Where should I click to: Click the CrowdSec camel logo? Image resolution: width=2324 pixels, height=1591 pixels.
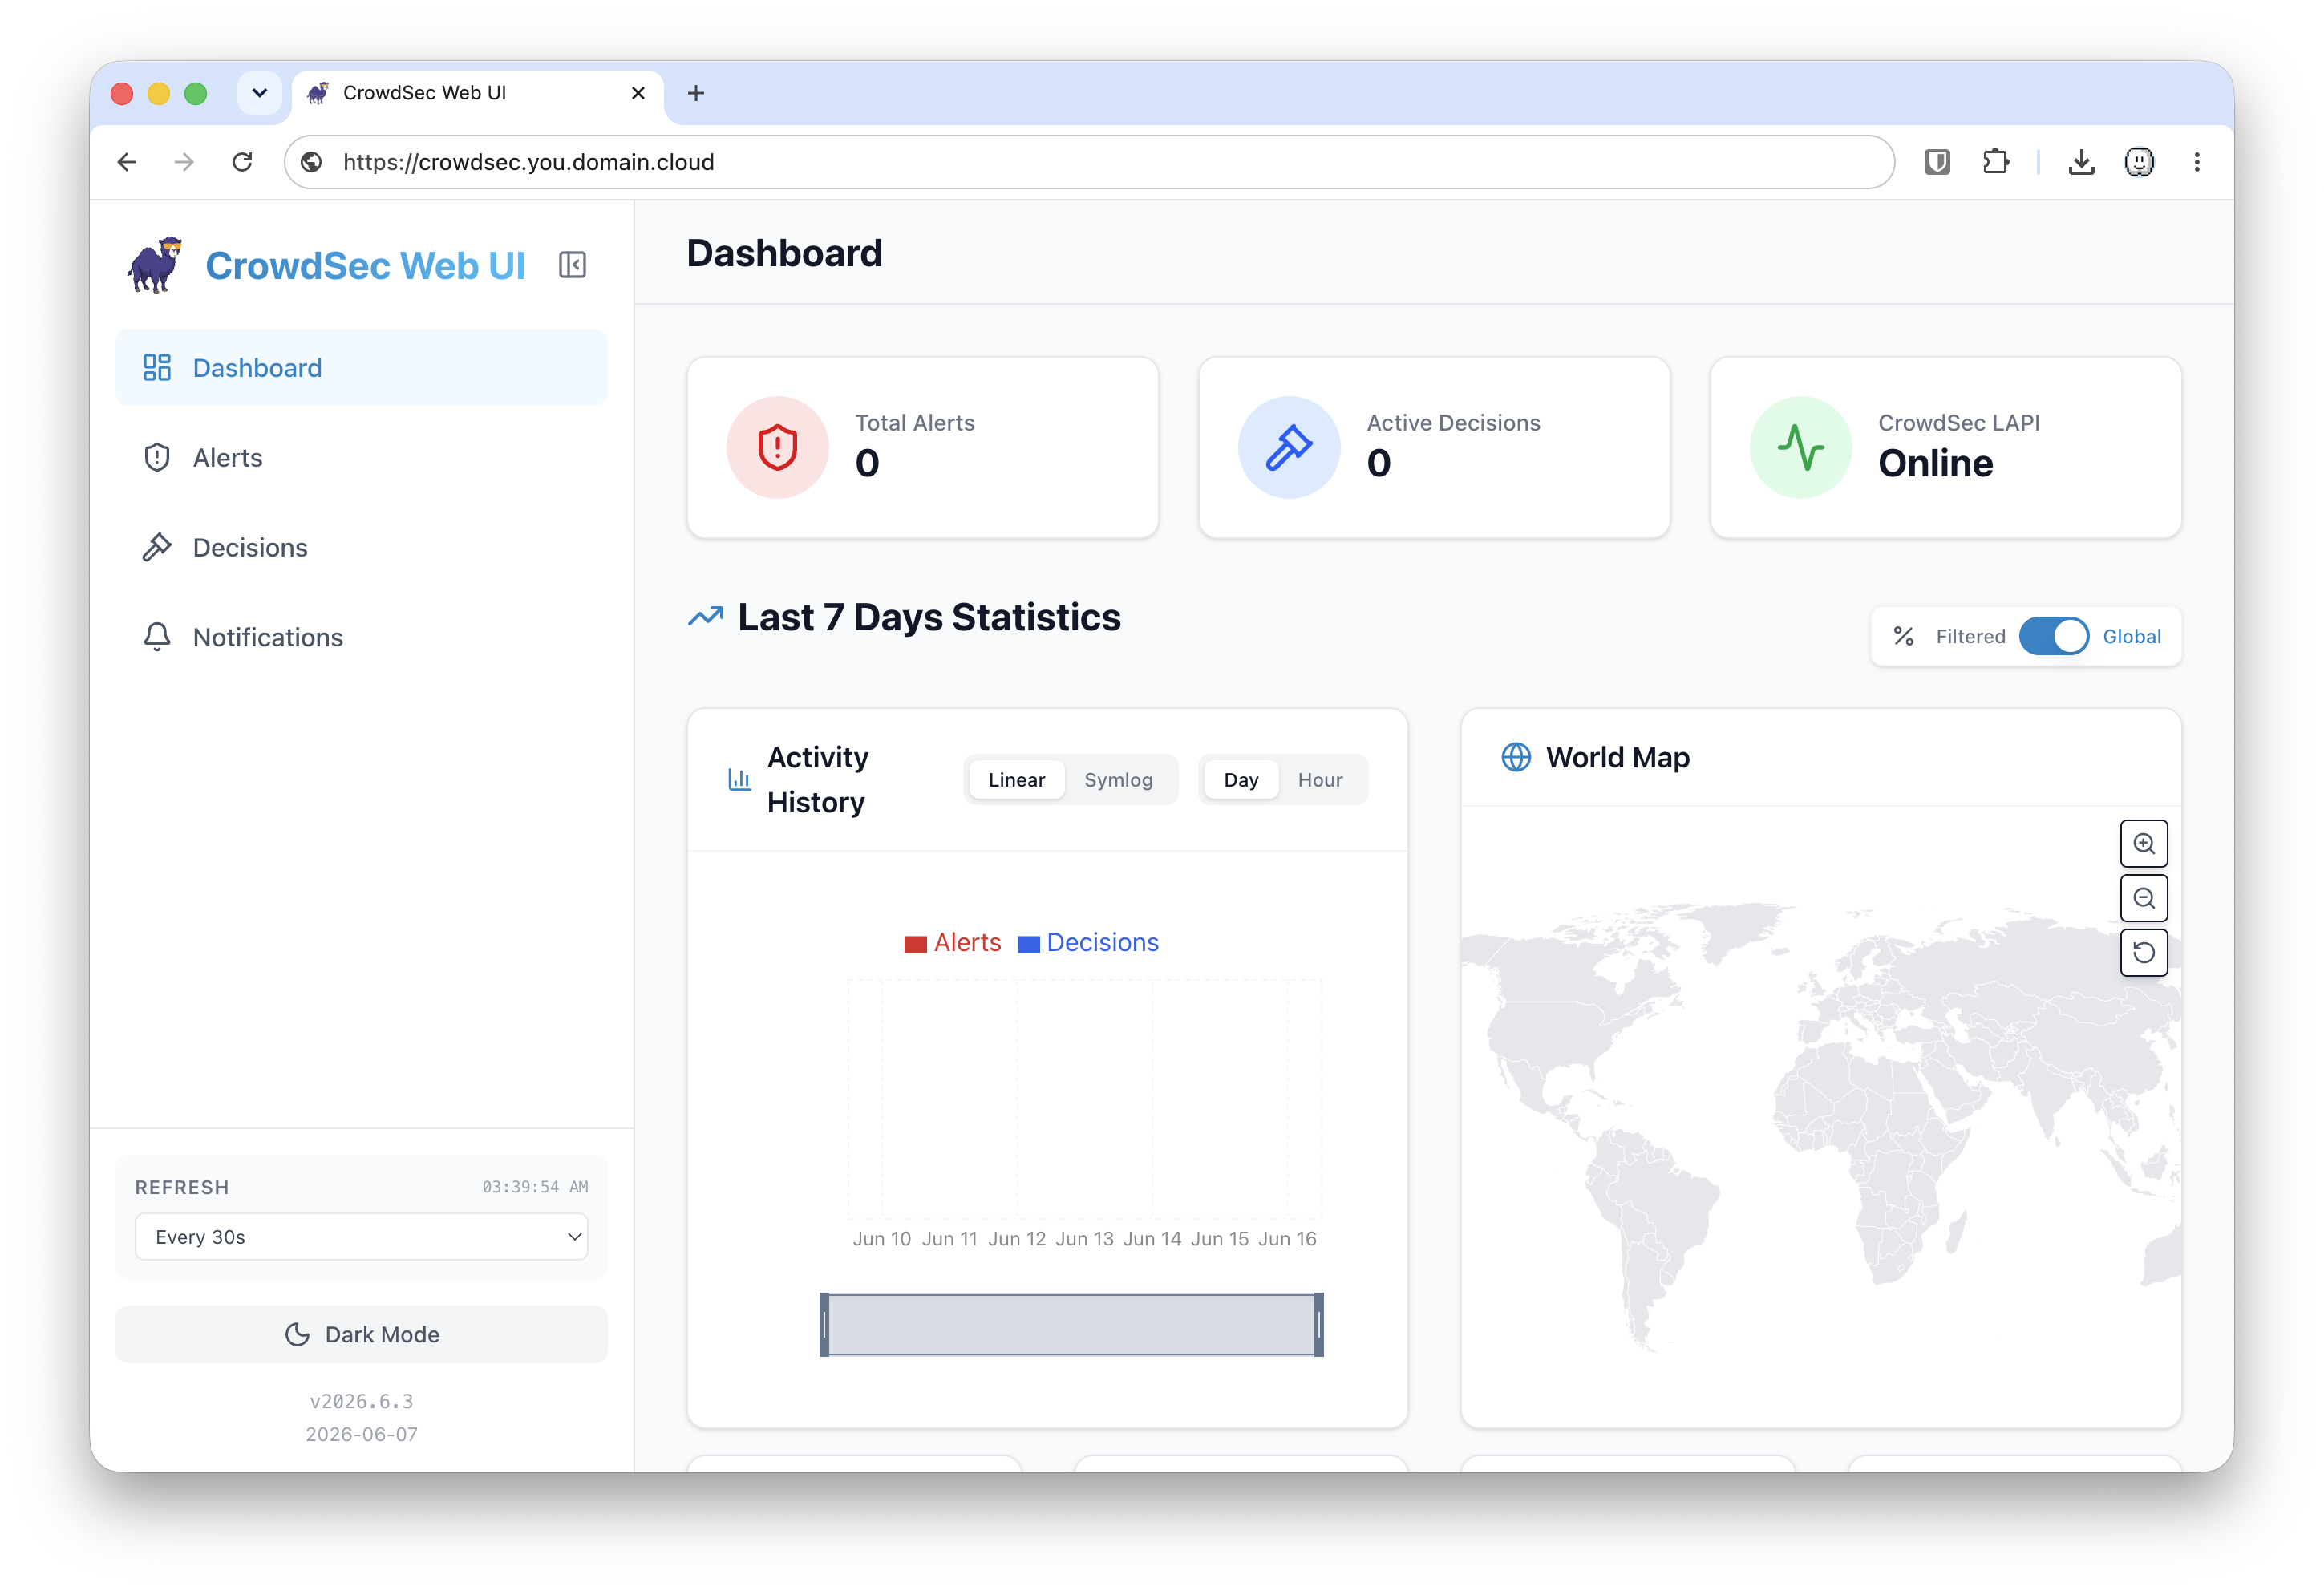[x=155, y=265]
